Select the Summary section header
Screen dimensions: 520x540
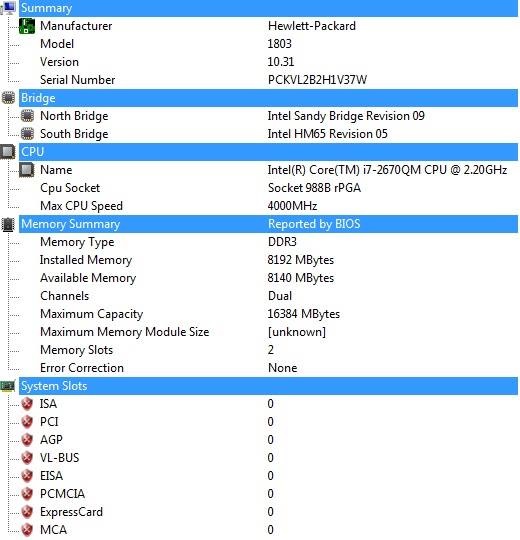(x=268, y=8)
